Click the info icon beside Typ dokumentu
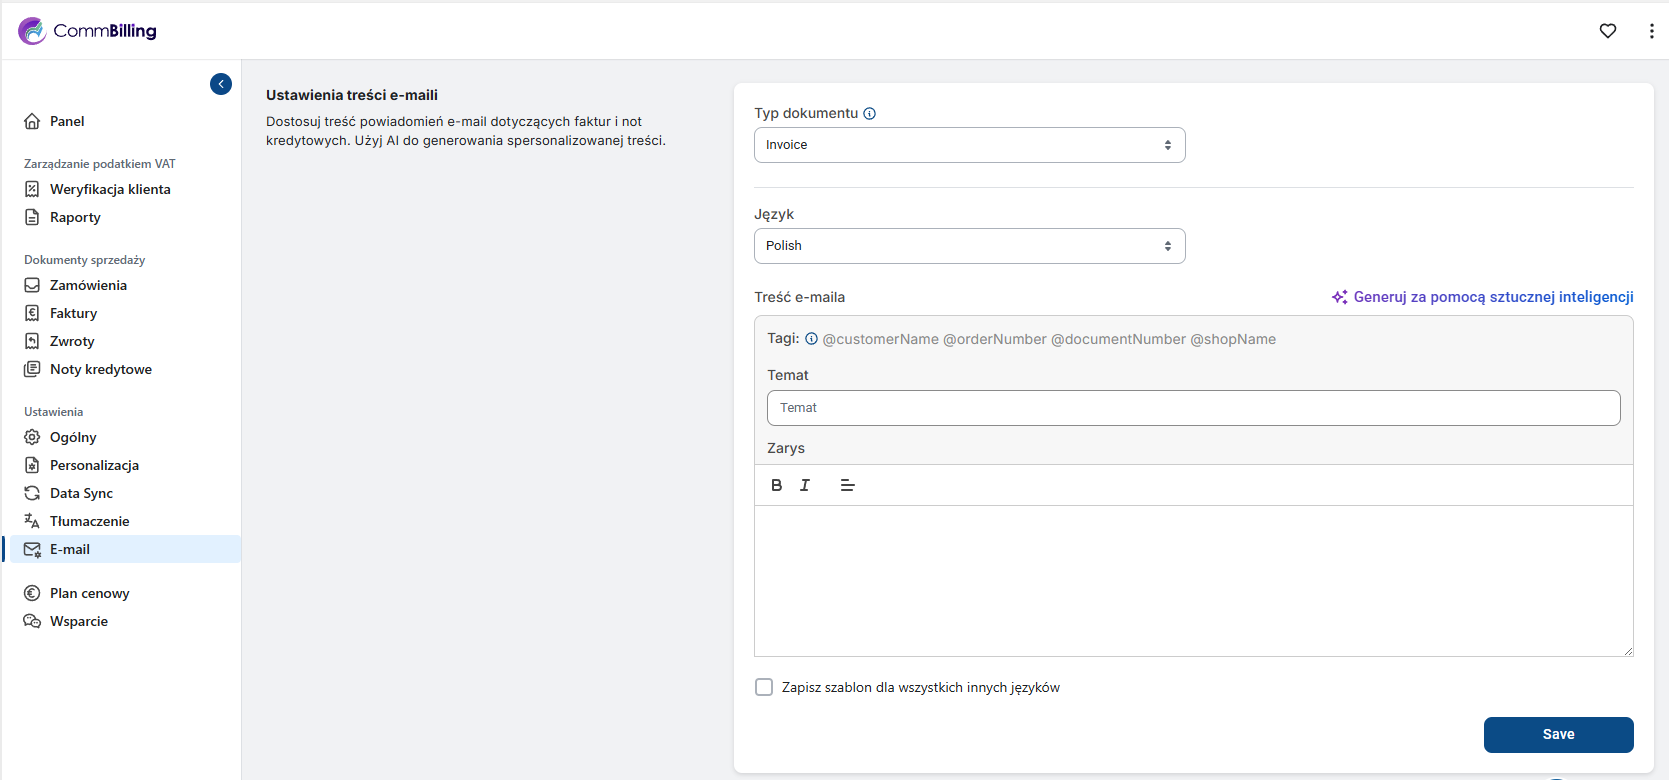The image size is (1669, 780). click(x=870, y=114)
